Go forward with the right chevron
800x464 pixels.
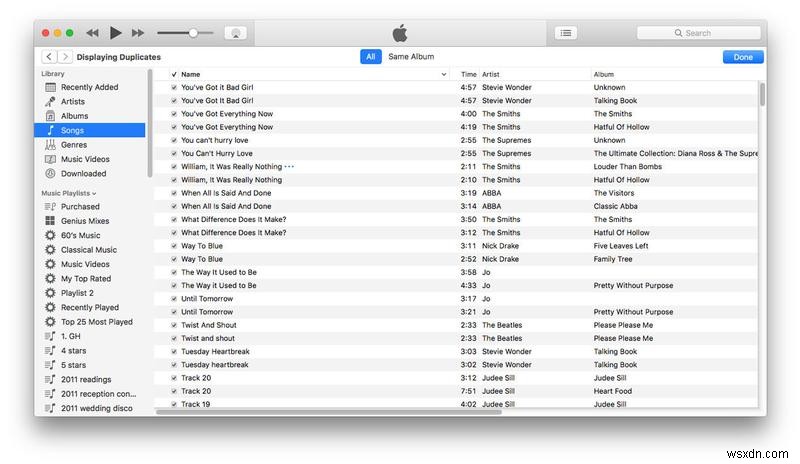coord(65,57)
